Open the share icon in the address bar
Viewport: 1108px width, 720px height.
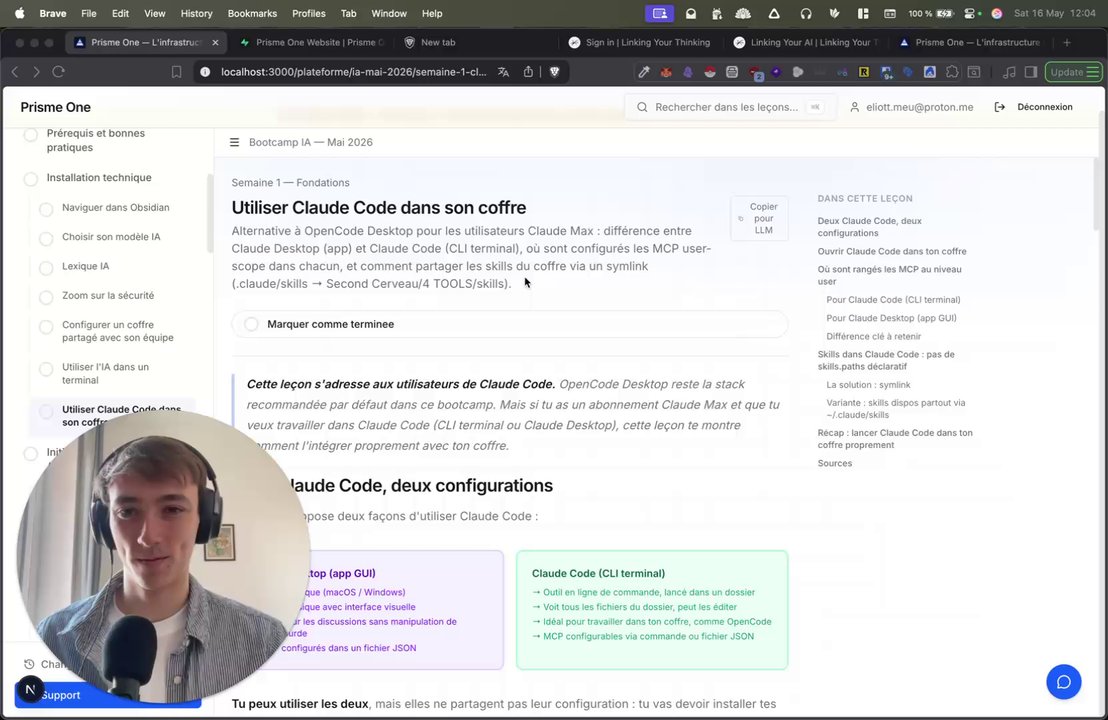click(x=528, y=72)
